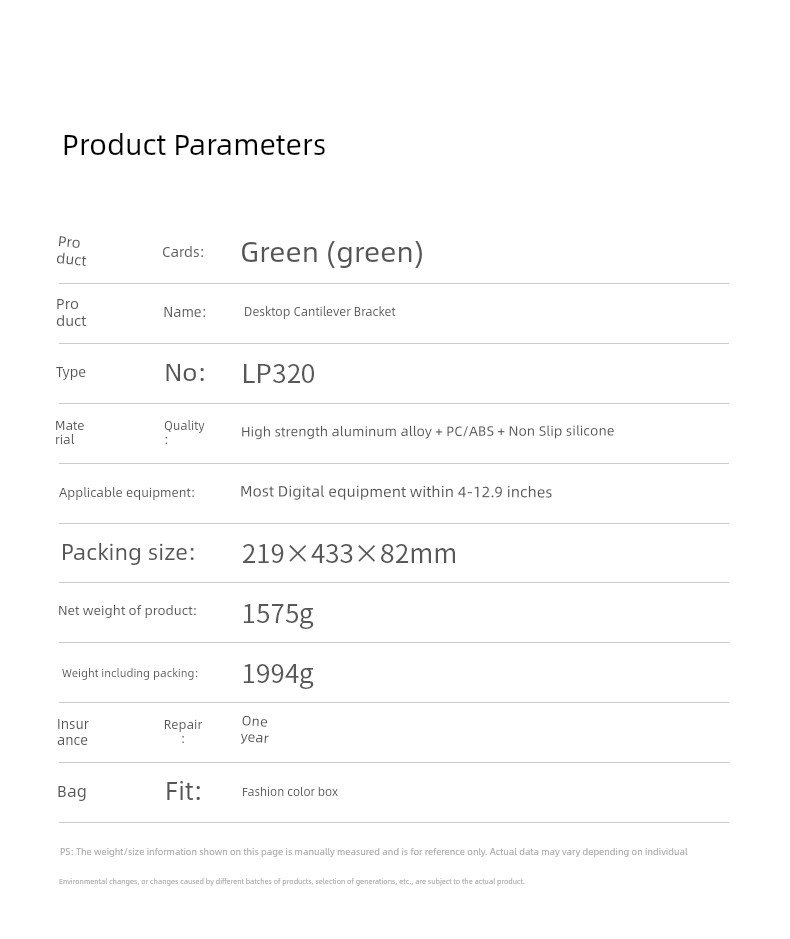Click the One year warranty value
790x939 pixels.
tap(255, 729)
